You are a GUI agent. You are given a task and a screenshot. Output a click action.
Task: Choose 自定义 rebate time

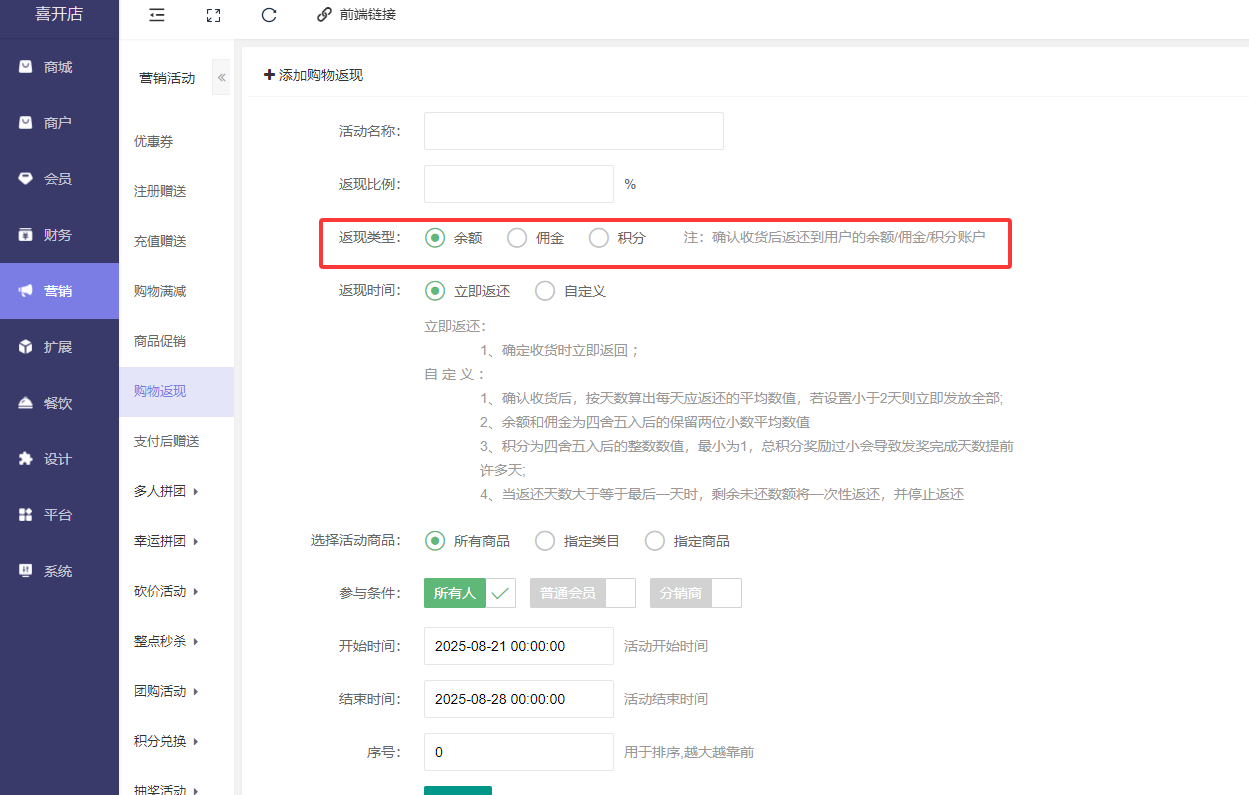tap(570, 291)
